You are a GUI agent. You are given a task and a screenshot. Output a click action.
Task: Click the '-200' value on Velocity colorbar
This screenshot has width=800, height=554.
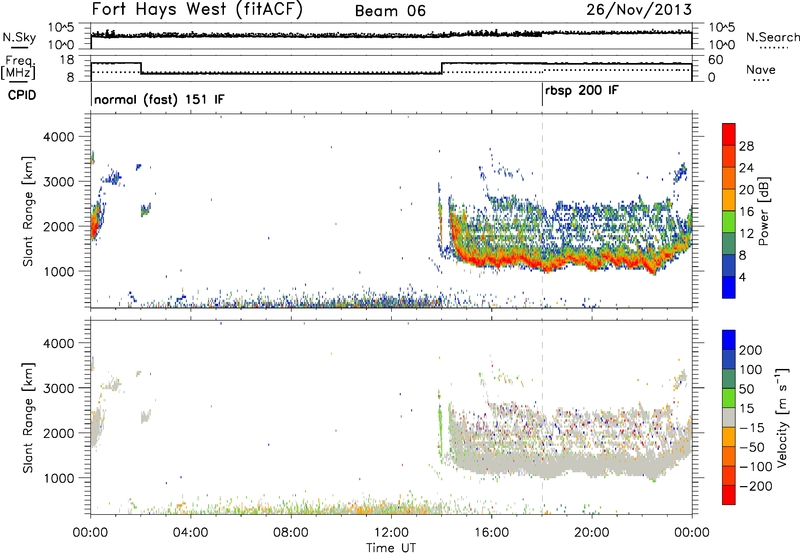[x=756, y=486]
